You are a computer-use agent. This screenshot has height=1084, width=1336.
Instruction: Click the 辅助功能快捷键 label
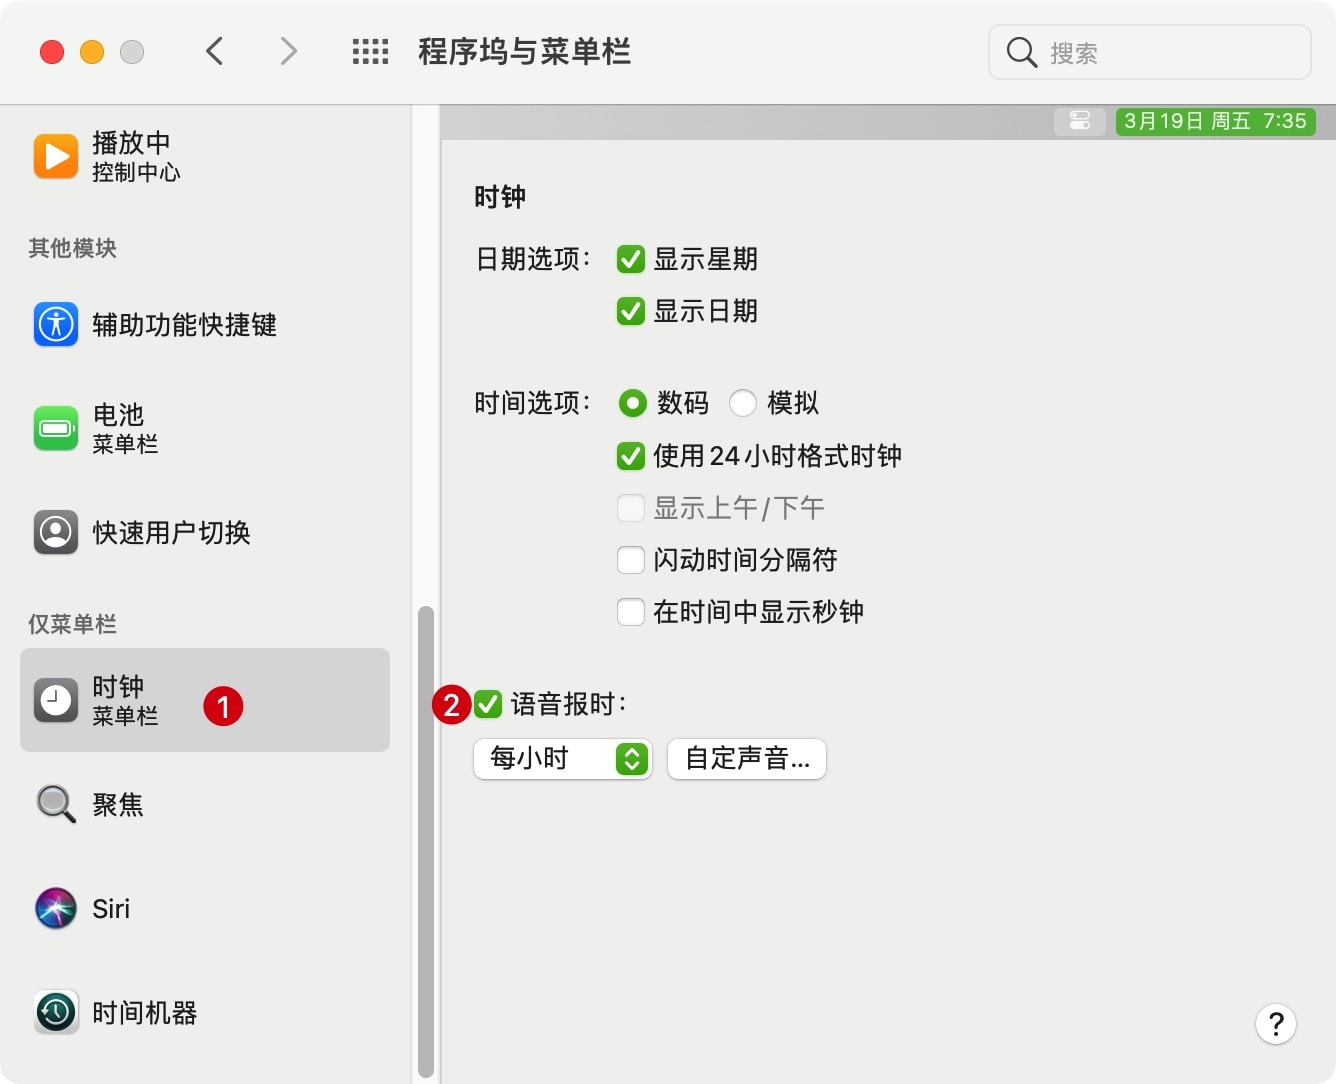click(184, 324)
